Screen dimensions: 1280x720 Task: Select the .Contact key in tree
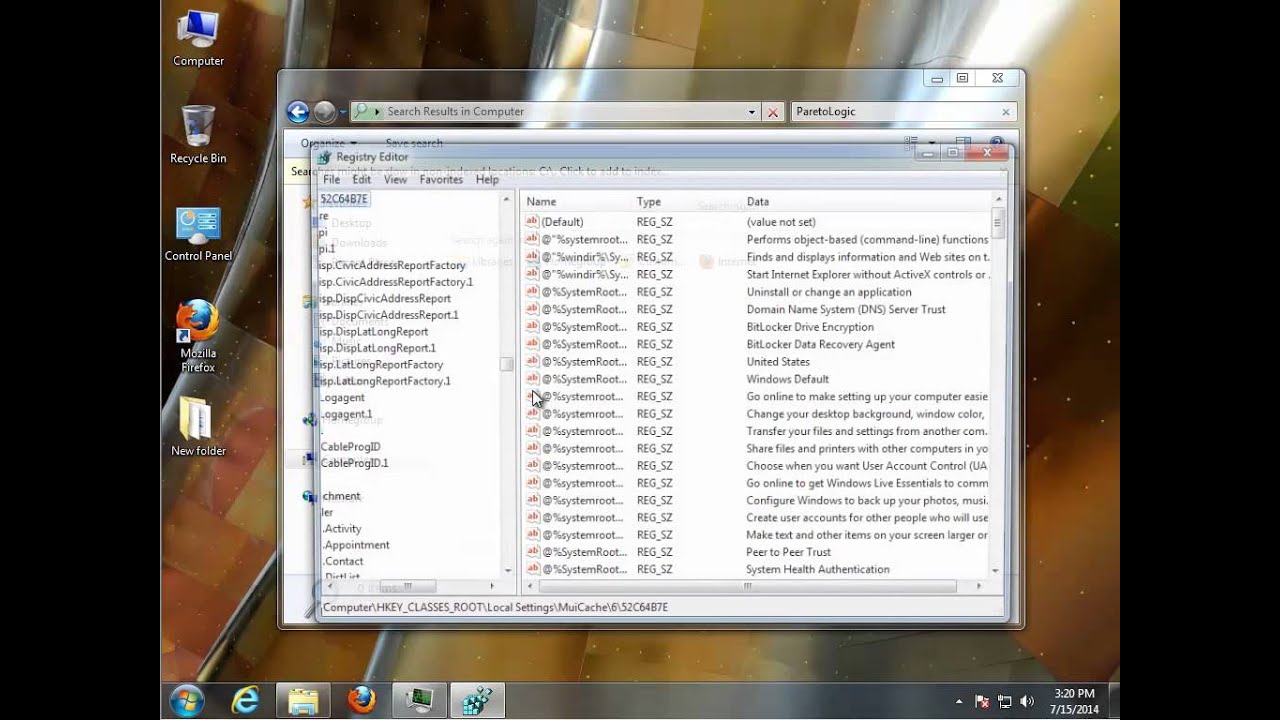pos(343,562)
